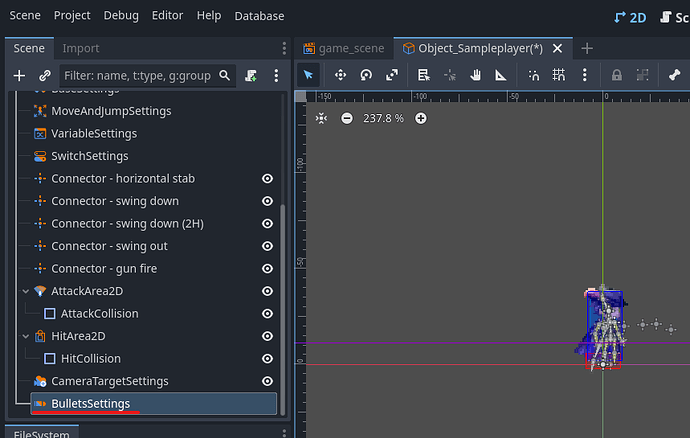The height and width of the screenshot is (438, 690).
Task: Toggle HitCollision visibility eye
Action: [268, 358]
